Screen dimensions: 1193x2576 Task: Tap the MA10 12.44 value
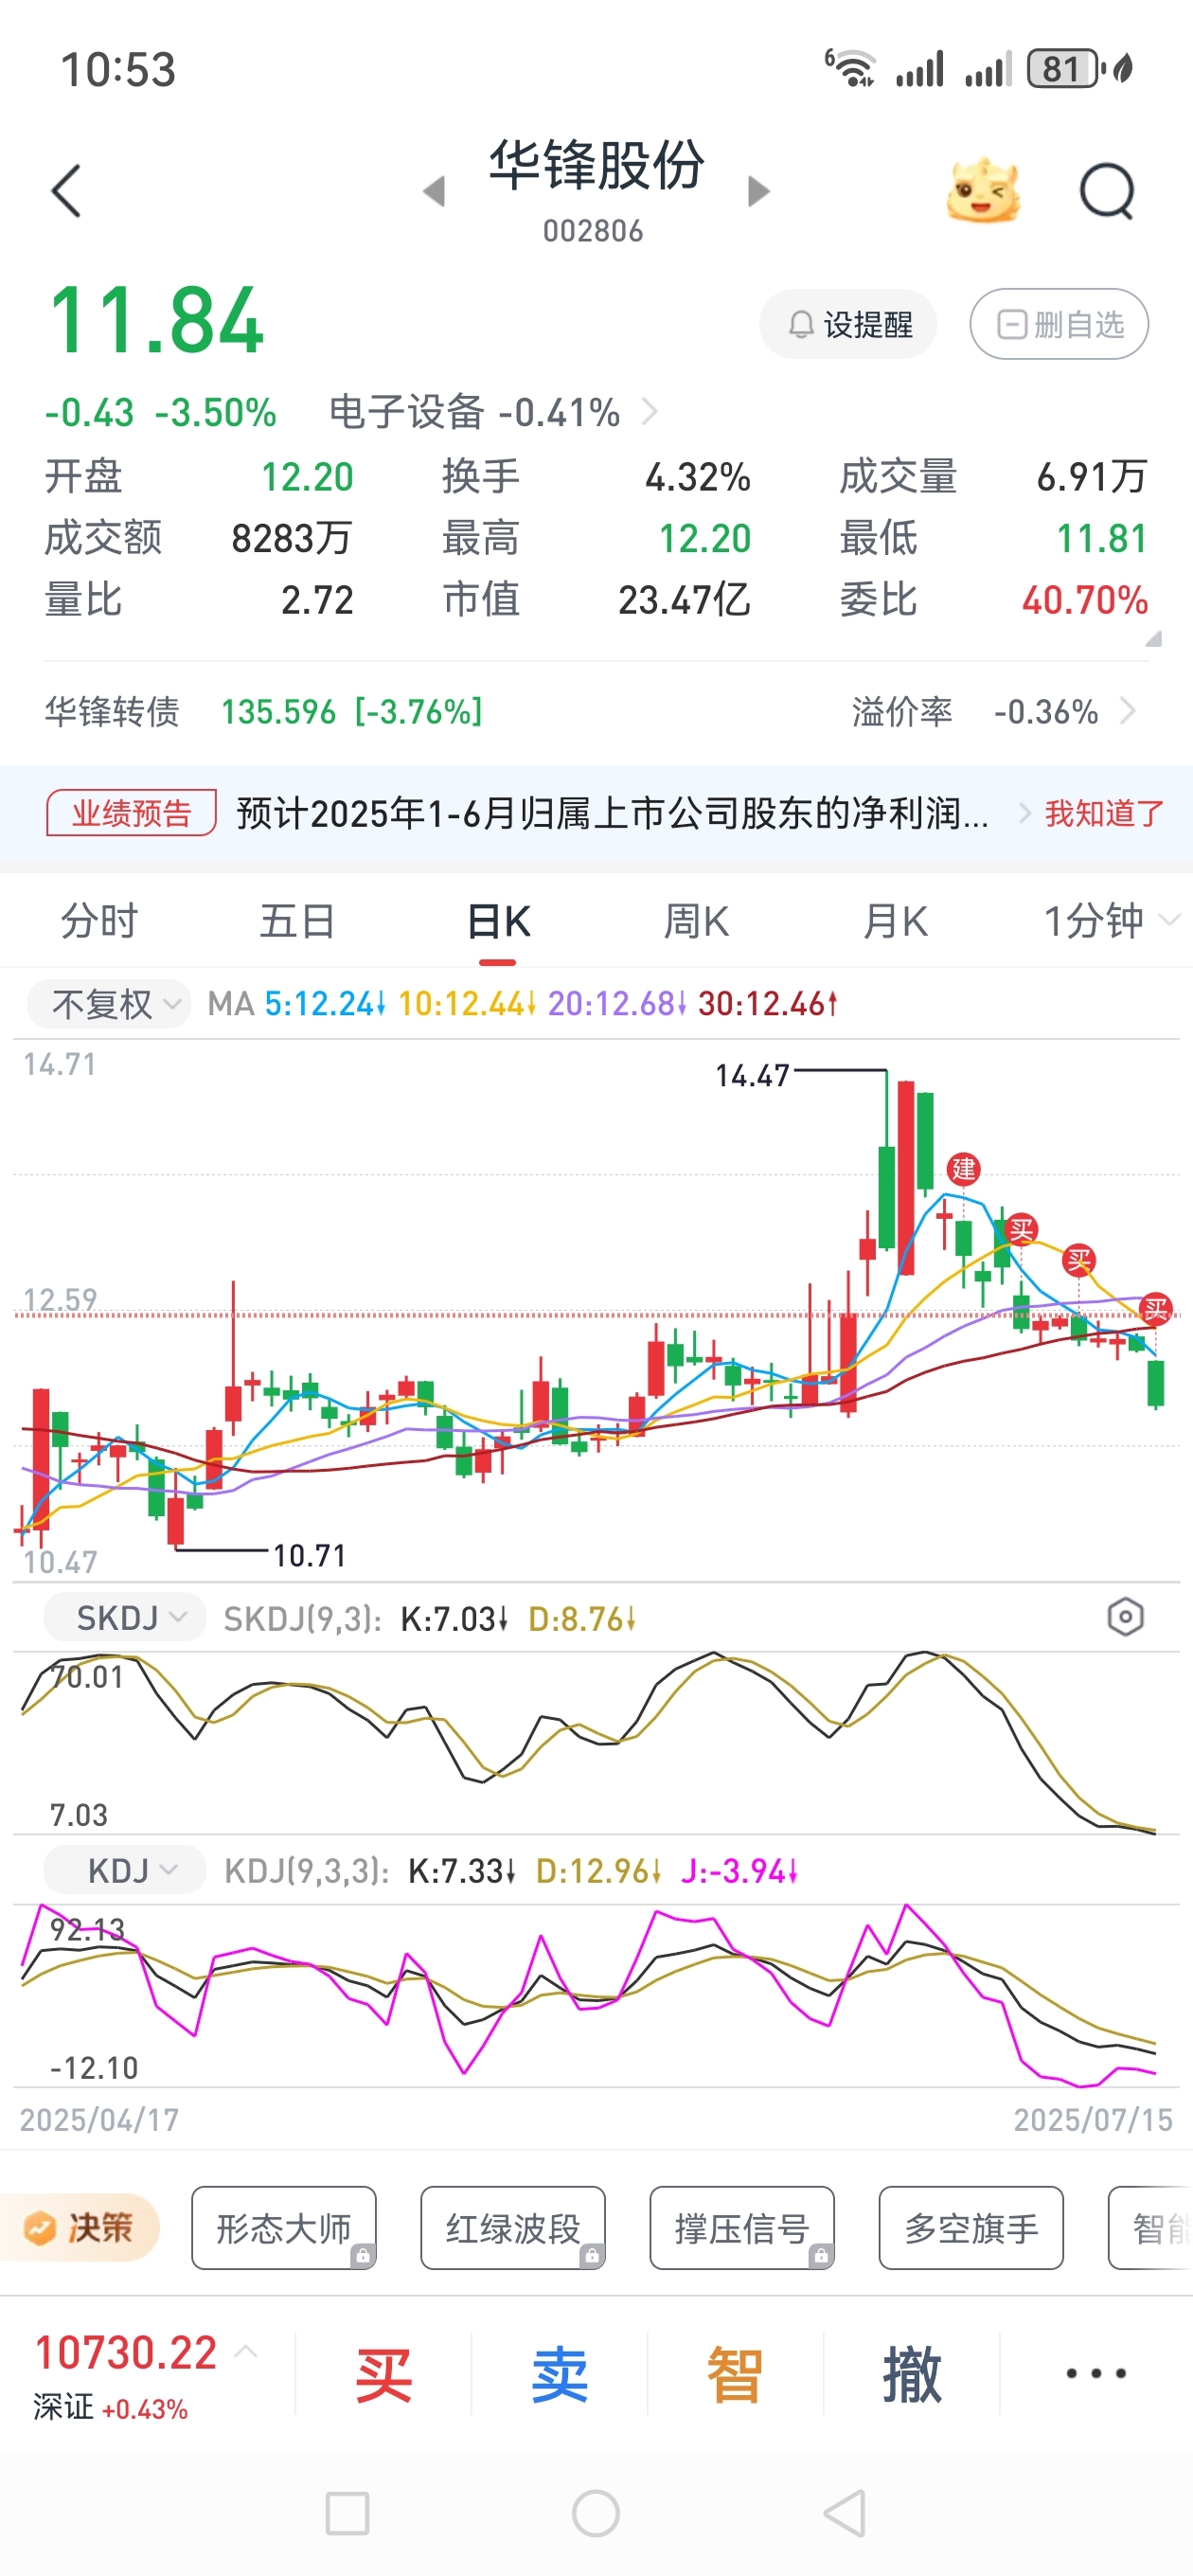coord(467,1003)
